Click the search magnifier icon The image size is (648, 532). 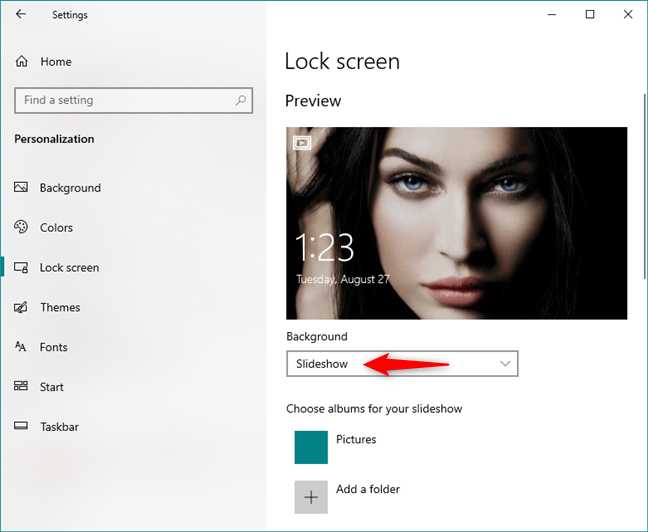[x=240, y=100]
